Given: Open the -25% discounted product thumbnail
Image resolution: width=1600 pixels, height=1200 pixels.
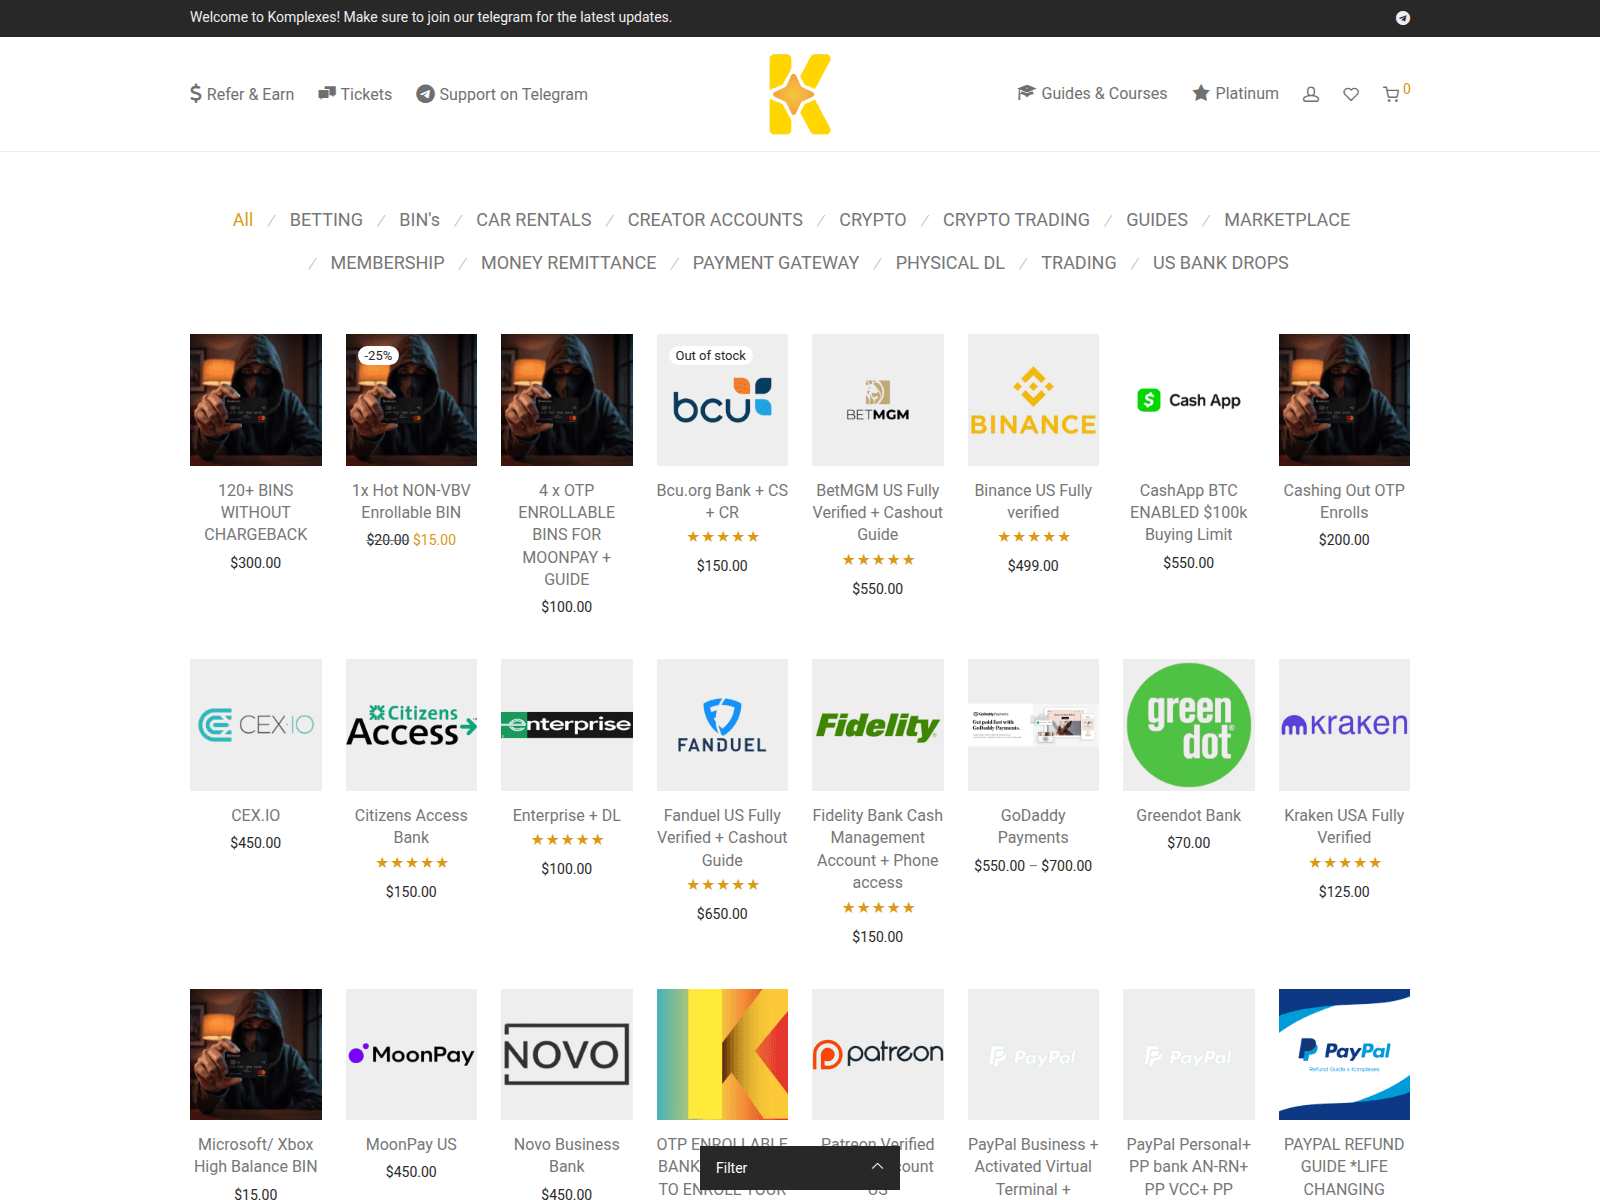Looking at the screenshot, I should (x=411, y=400).
